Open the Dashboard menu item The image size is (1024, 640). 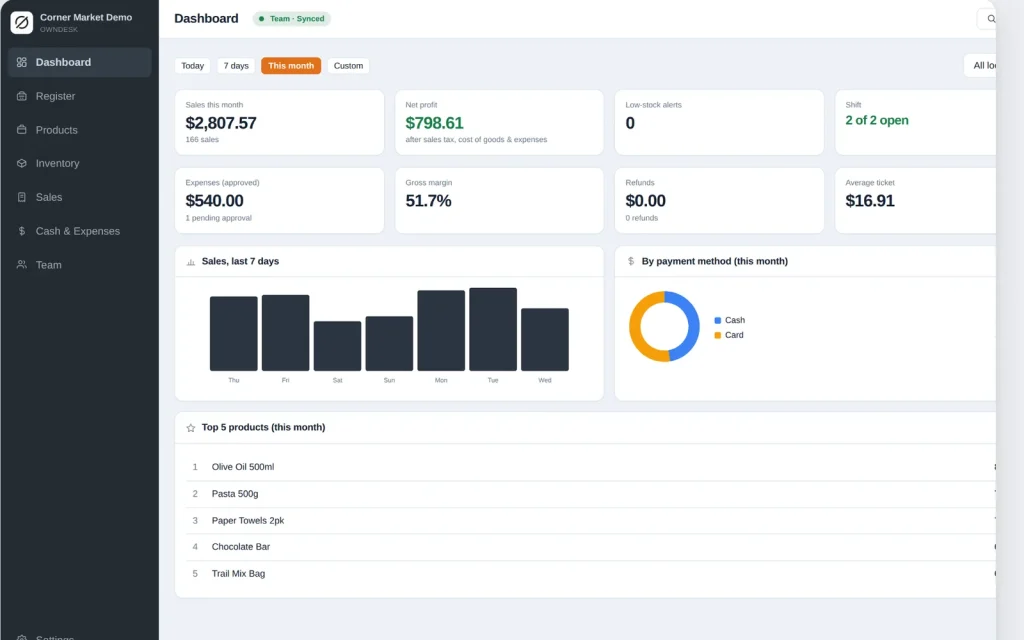(80, 62)
